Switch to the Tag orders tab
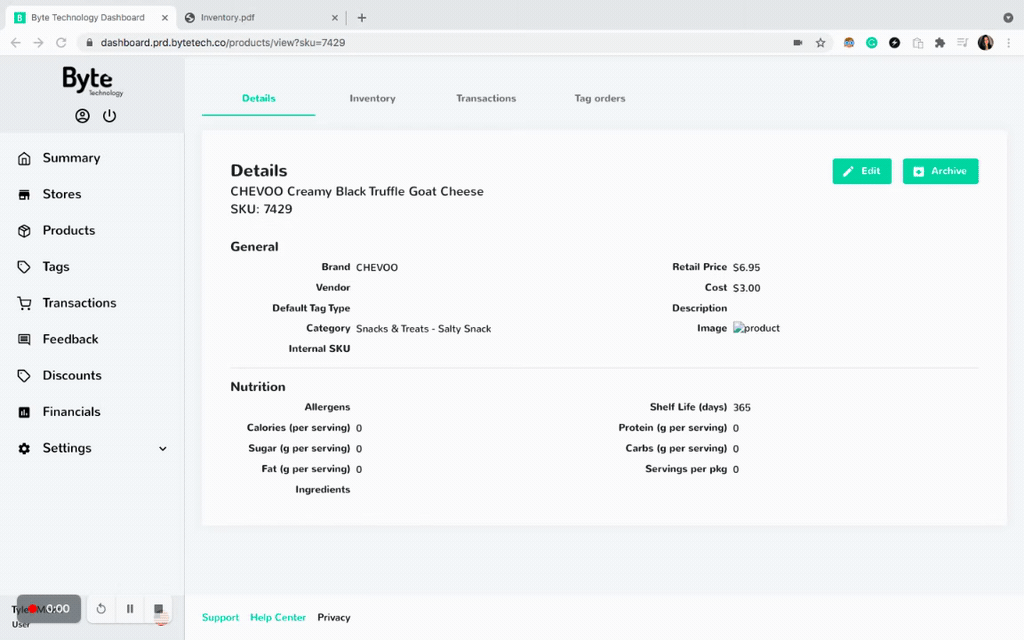Screen dimensions: 1024x640 pos(600,99)
